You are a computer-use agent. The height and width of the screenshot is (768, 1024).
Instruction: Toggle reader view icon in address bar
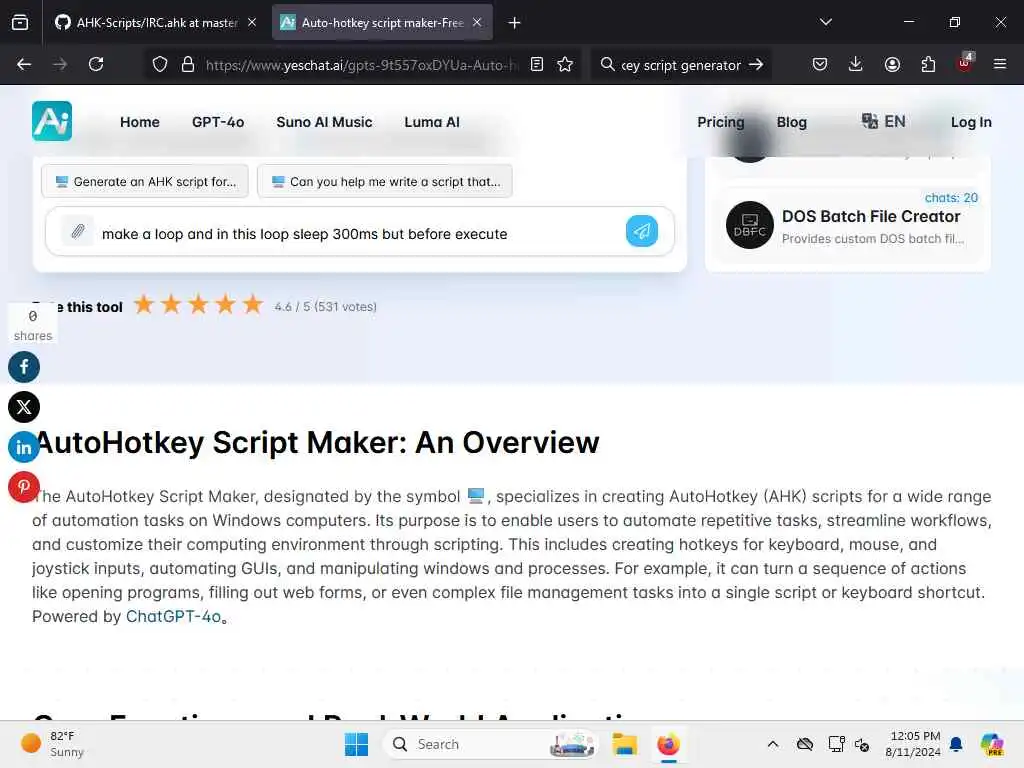coord(537,65)
